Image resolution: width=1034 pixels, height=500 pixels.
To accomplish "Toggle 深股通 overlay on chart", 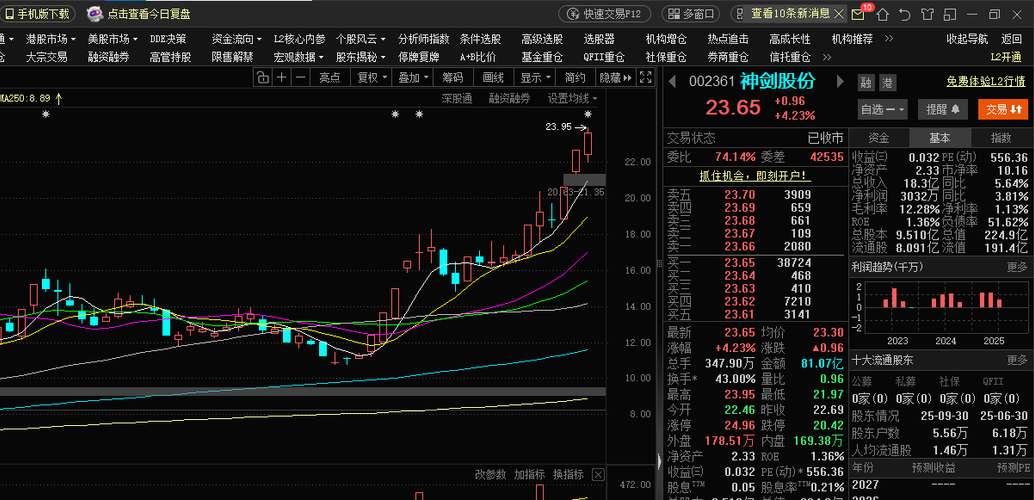I will point(457,98).
